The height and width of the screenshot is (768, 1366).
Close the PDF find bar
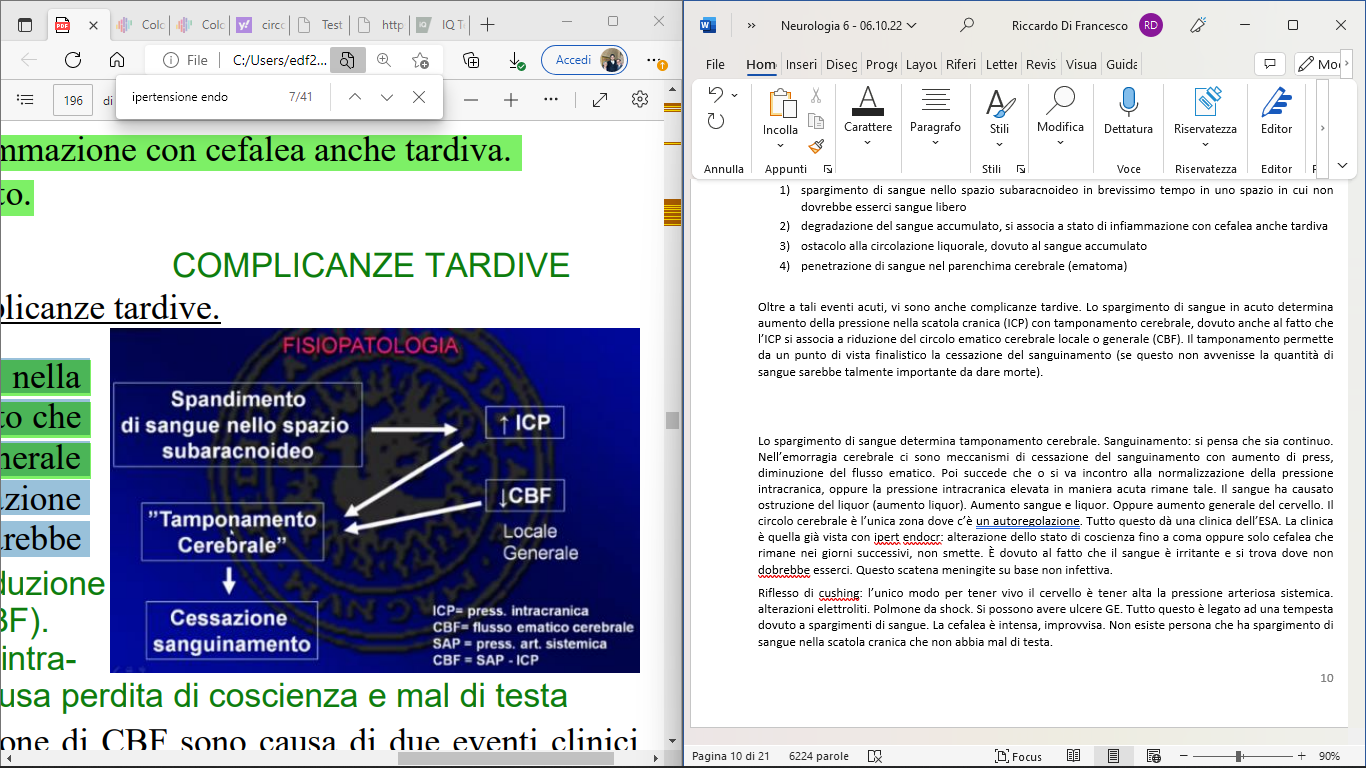[419, 97]
